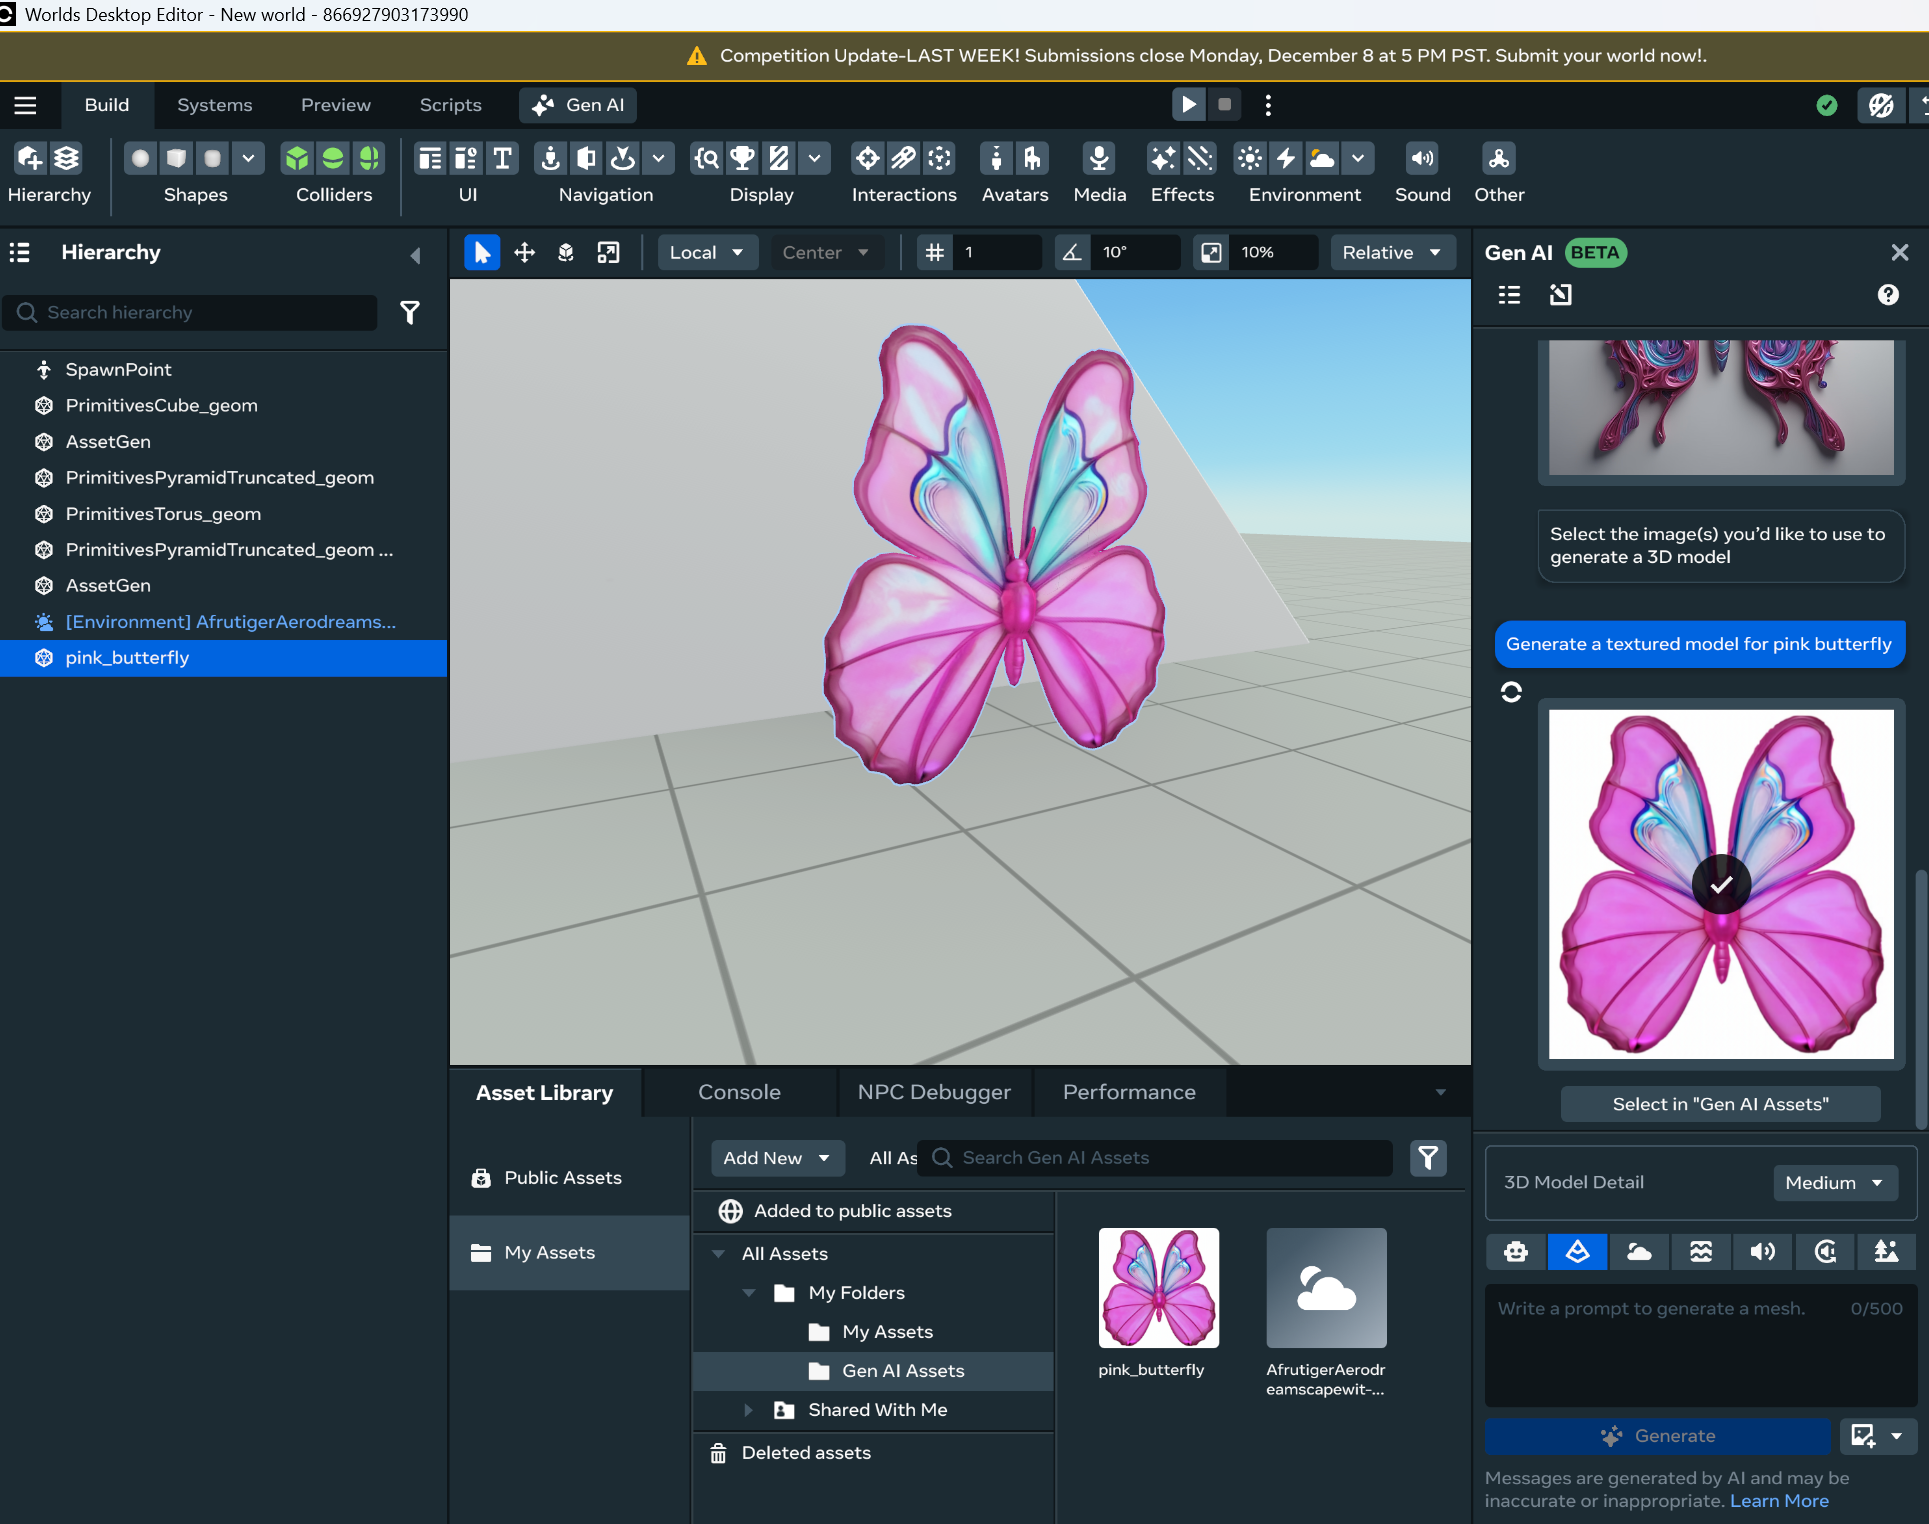Click the Gen AI help question icon
The width and height of the screenshot is (1929, 1524).
(1888, 295)
